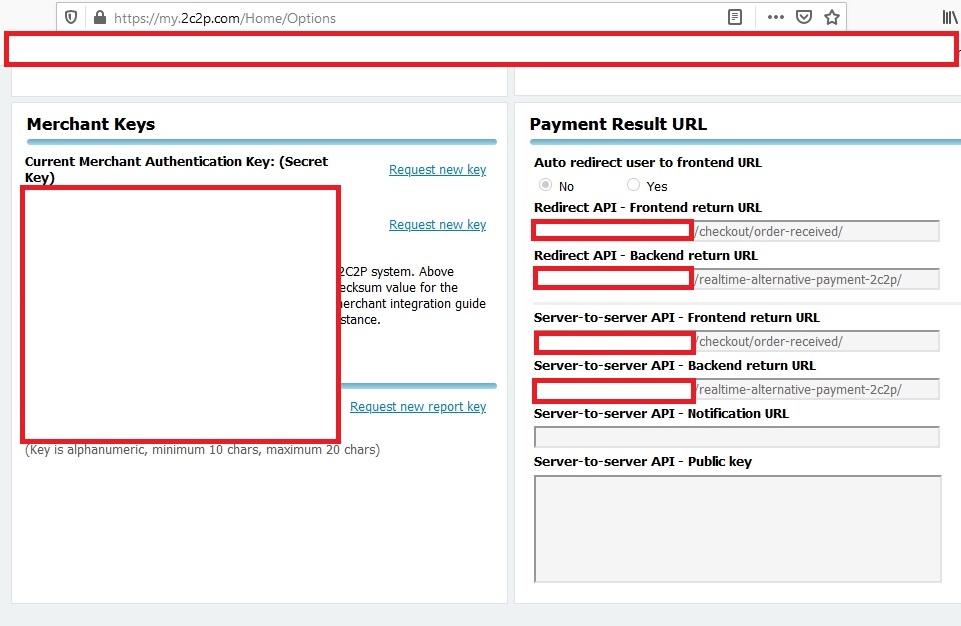
Task: Open site information via padlock icon
Action: point(99,17)
